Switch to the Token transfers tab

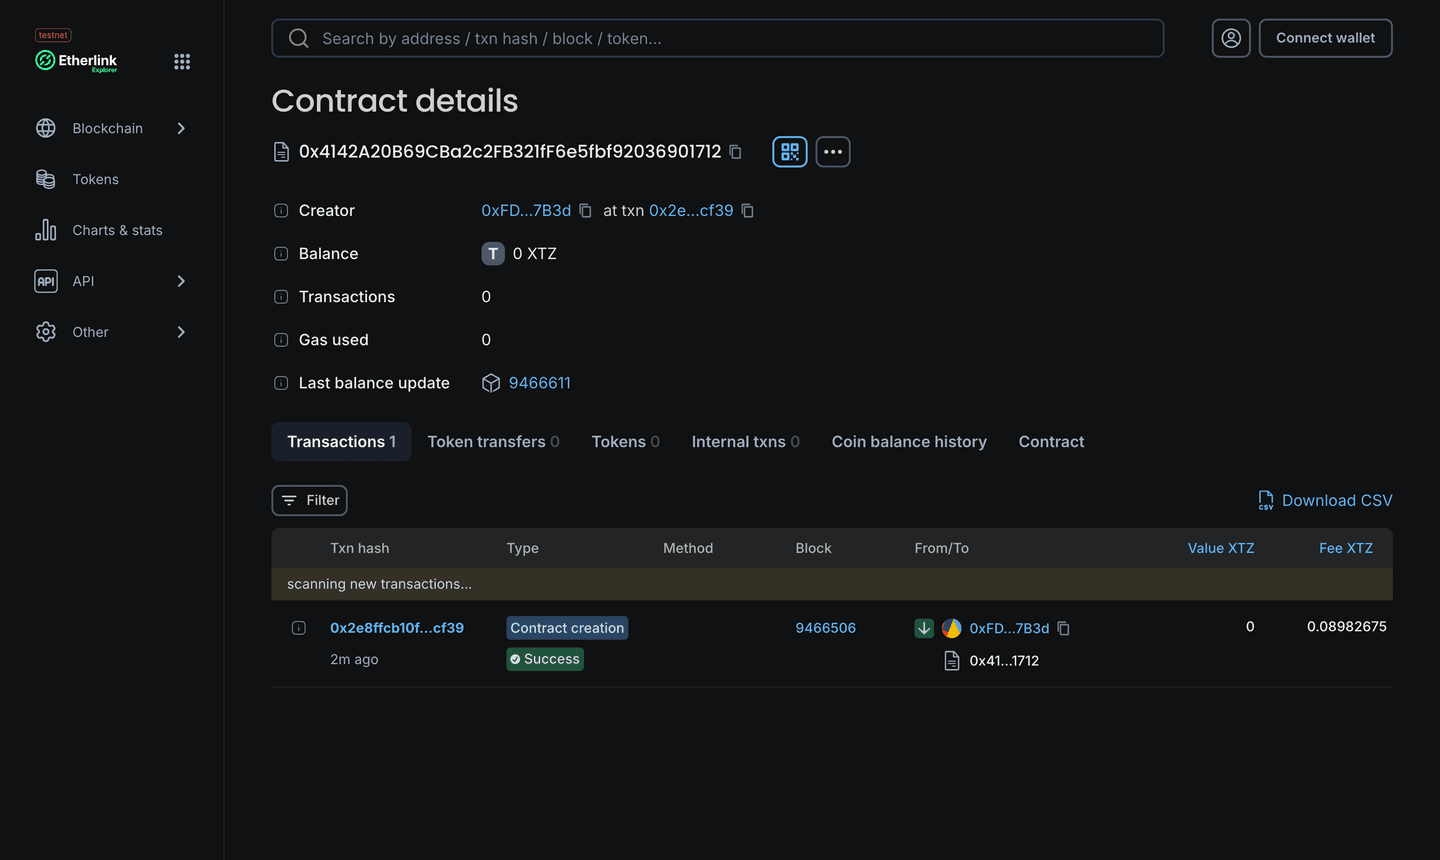pos(493,442)
